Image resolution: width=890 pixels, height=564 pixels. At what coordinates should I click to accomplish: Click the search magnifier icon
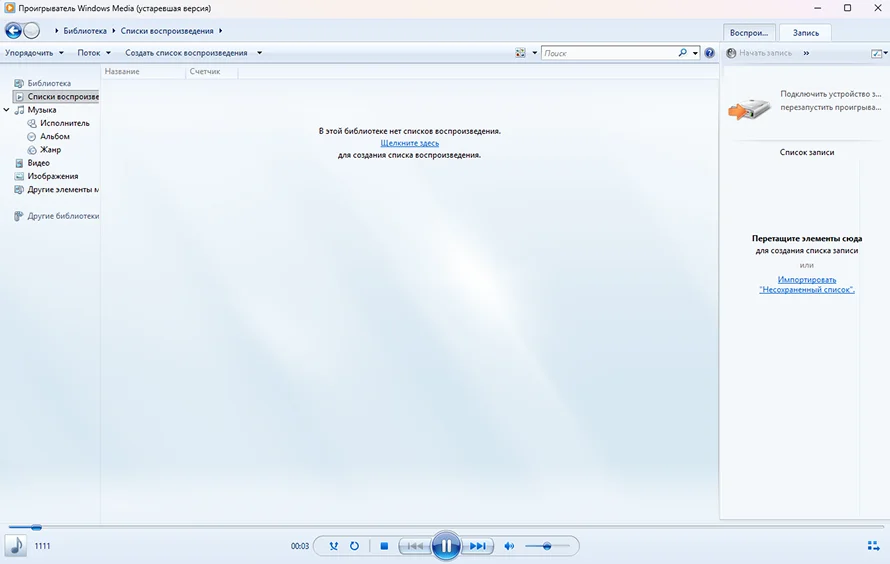tap(682, 53)
